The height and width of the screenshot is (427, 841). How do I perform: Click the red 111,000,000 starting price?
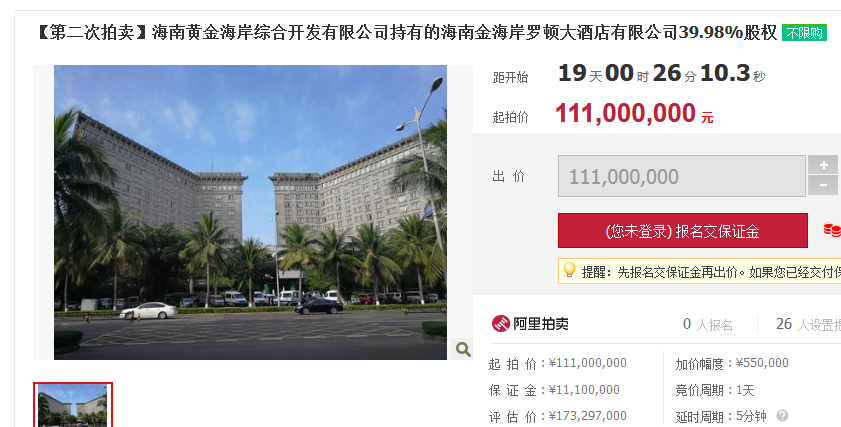(x=625, y=113)
